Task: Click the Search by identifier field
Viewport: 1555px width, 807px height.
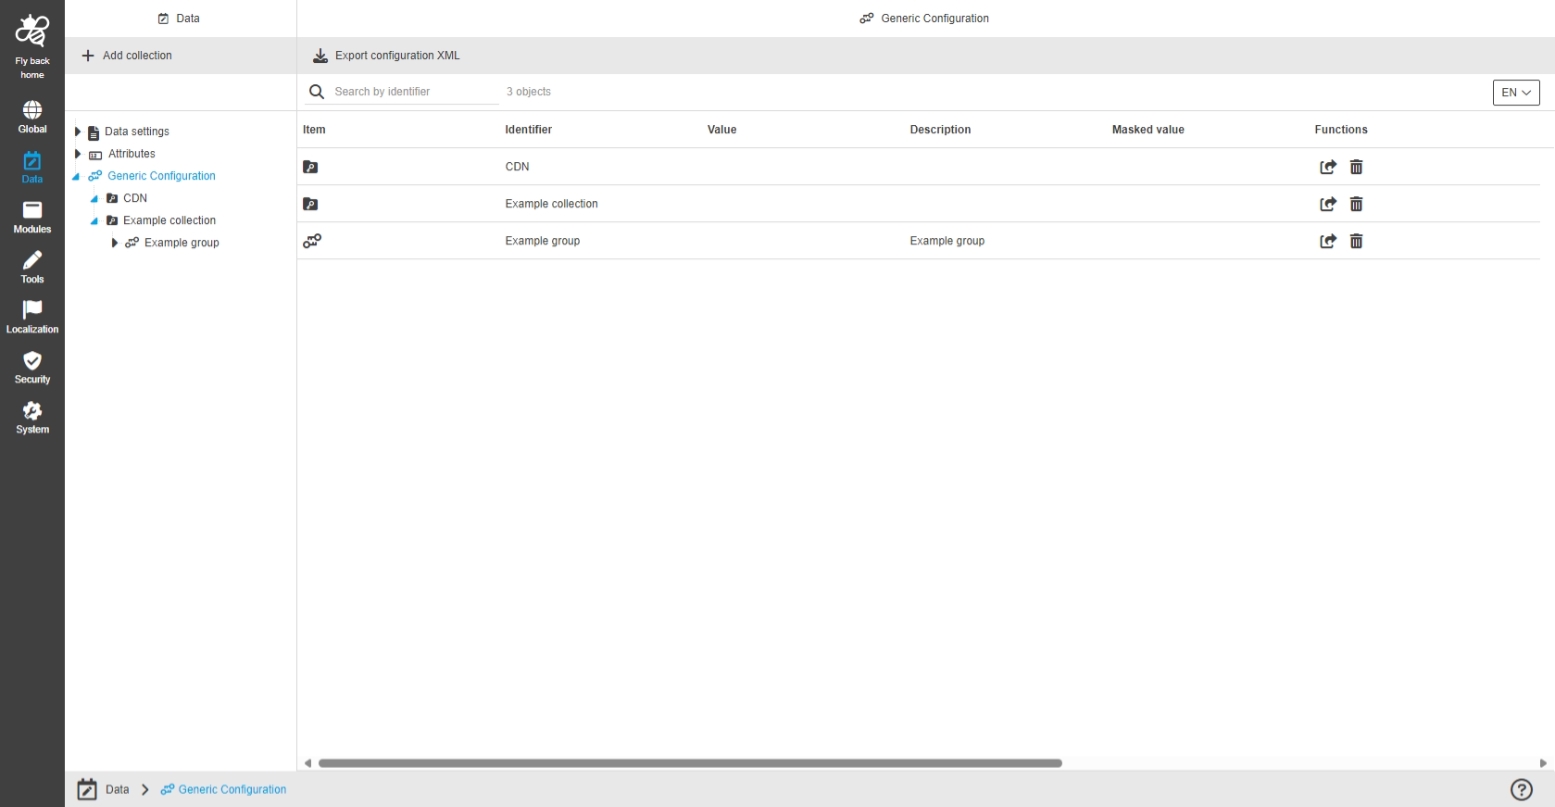Action: coord(413,92)
